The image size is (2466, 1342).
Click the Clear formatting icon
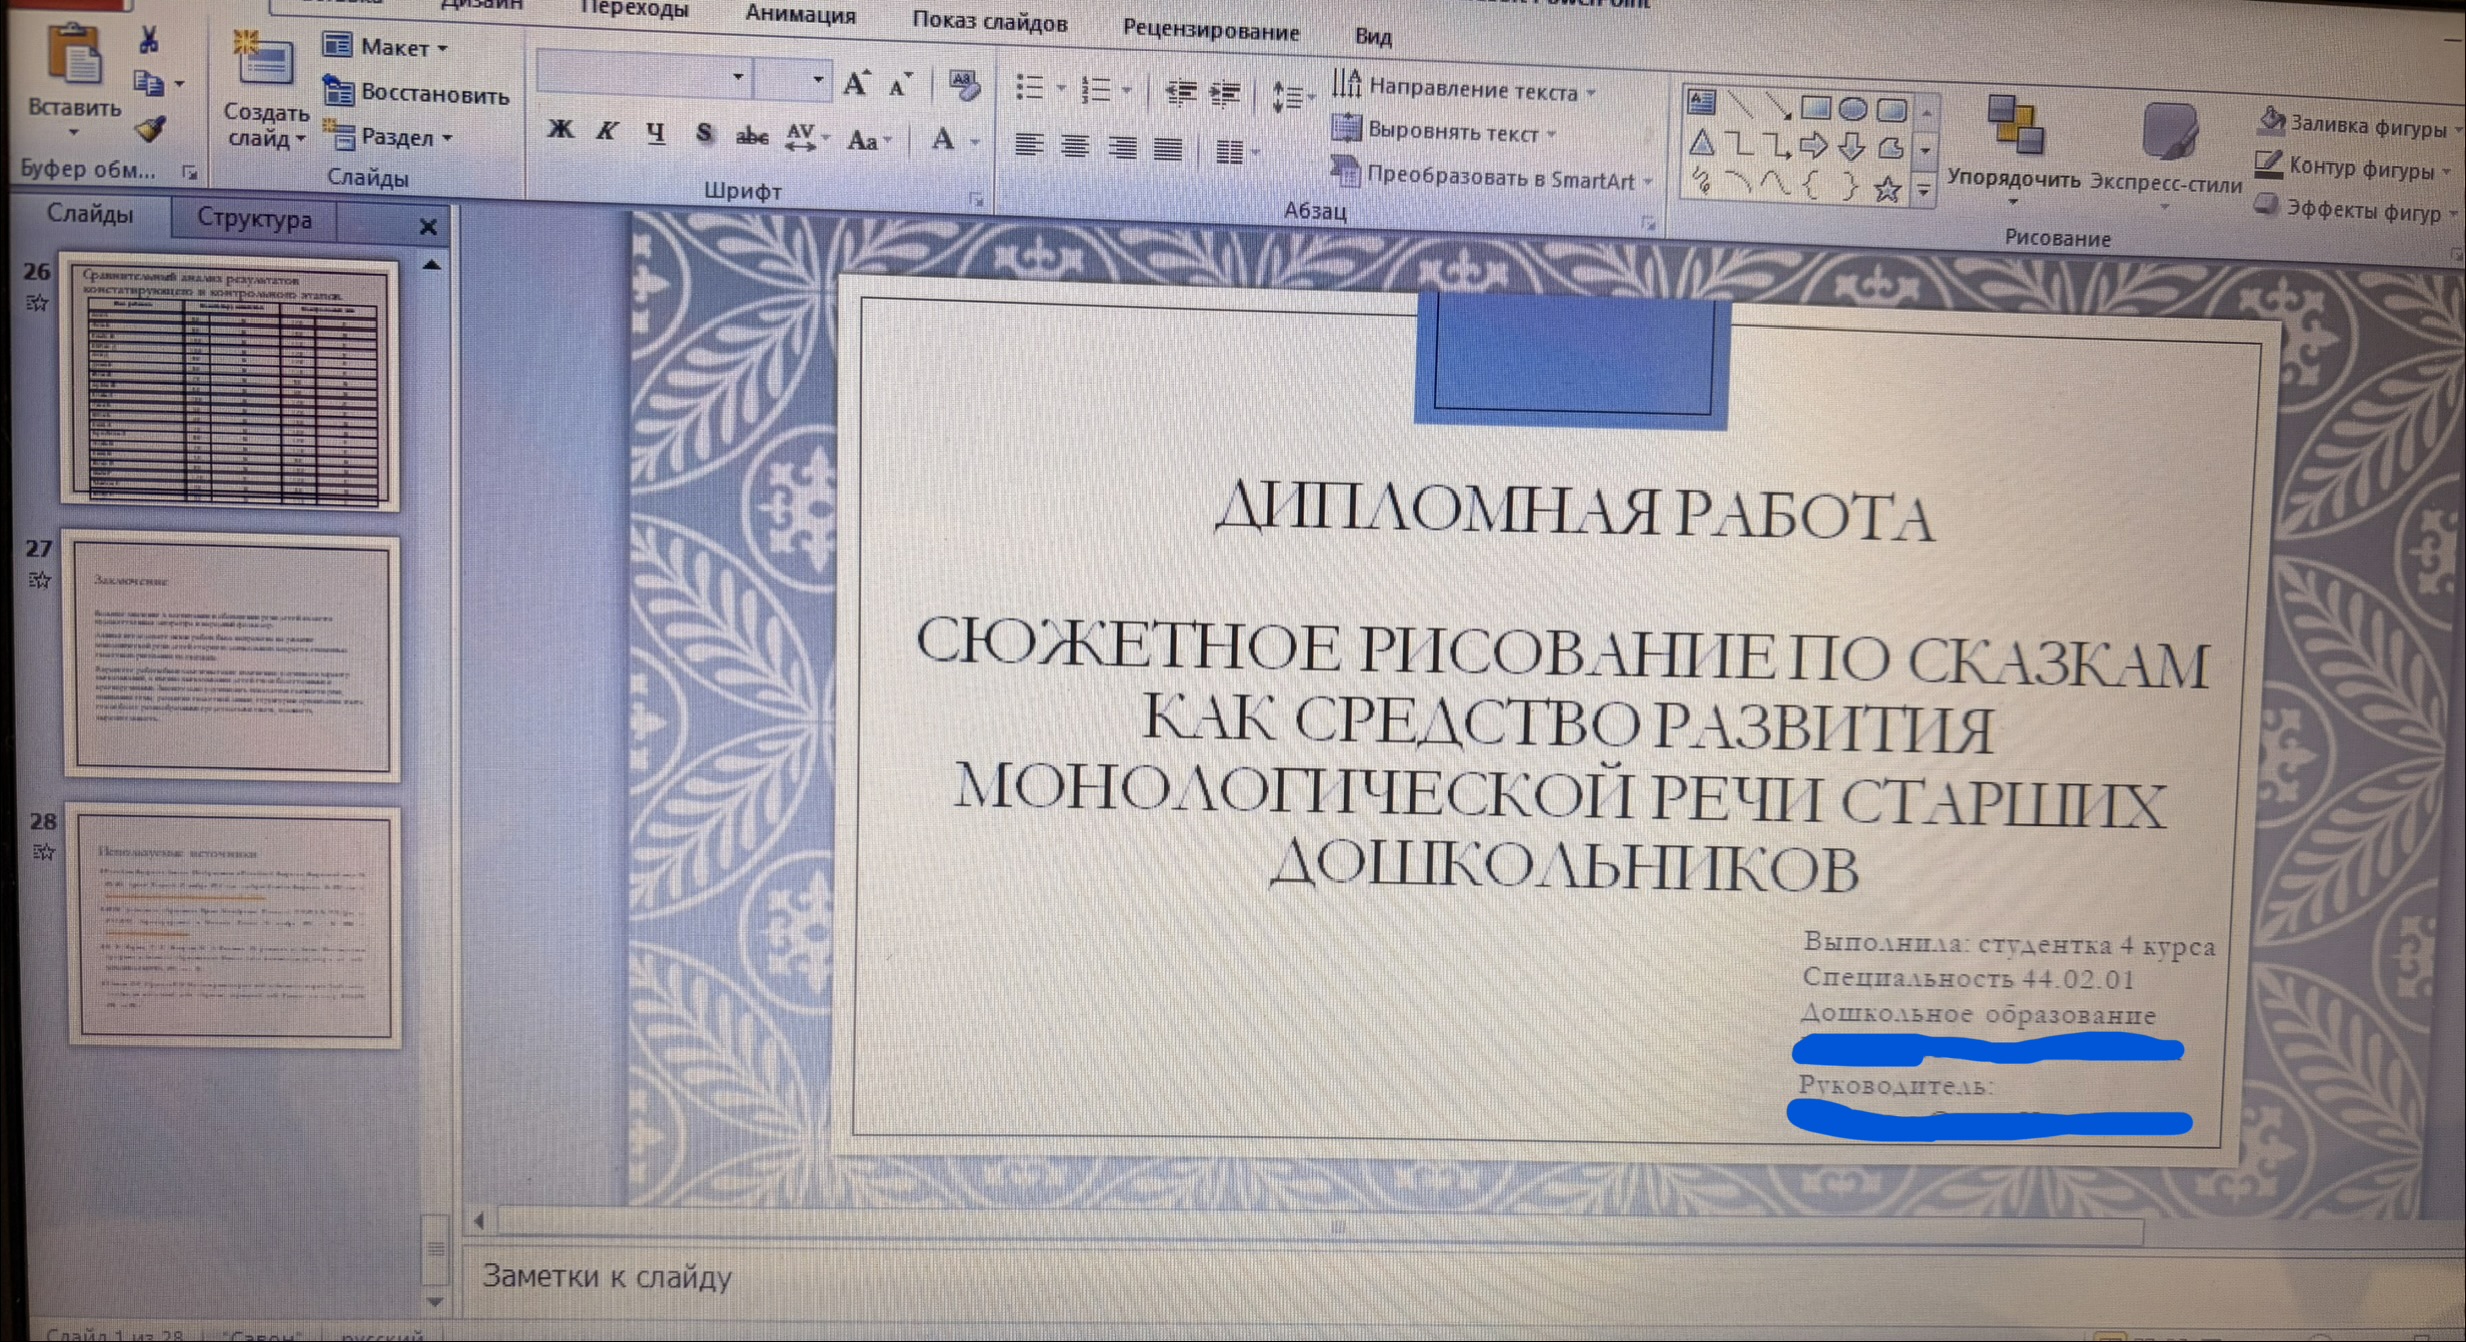coord(962,86)
